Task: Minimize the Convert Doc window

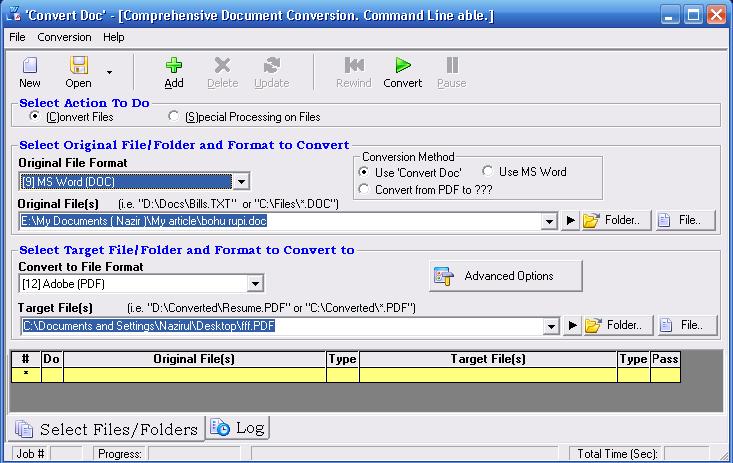Action: coord(670,15)
